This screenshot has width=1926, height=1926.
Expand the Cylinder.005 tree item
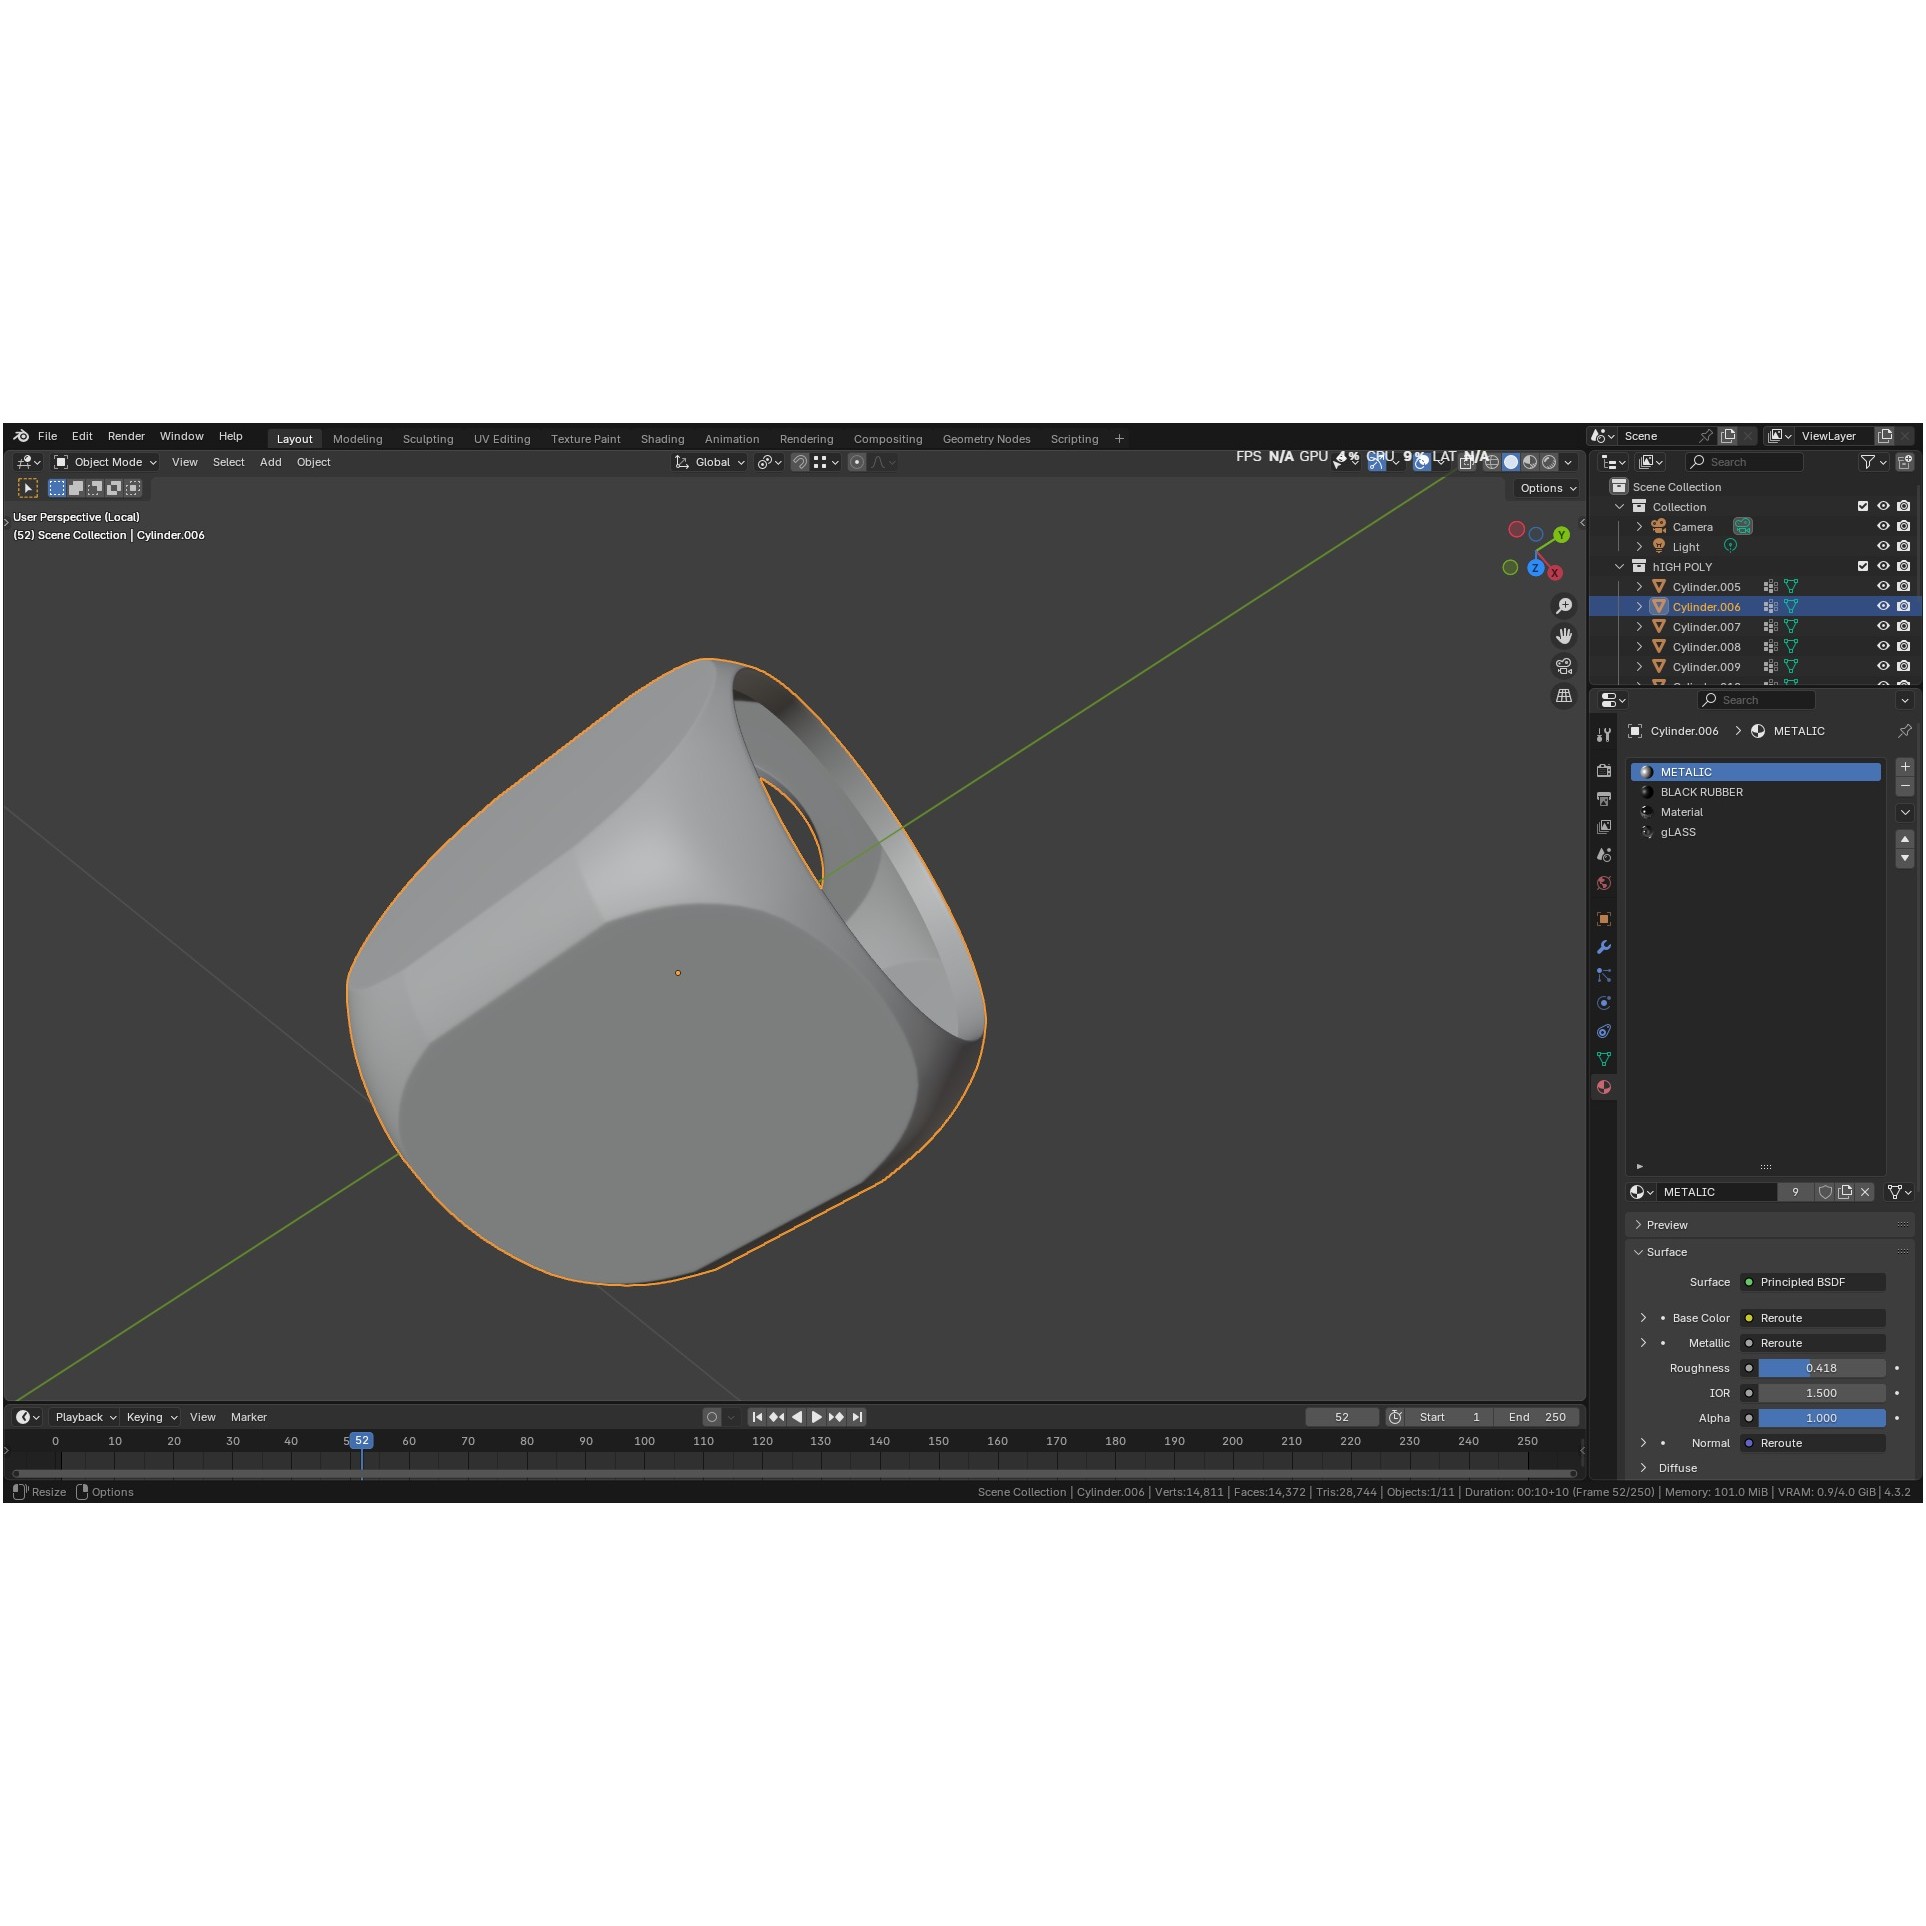click(x=1639, y=587)
